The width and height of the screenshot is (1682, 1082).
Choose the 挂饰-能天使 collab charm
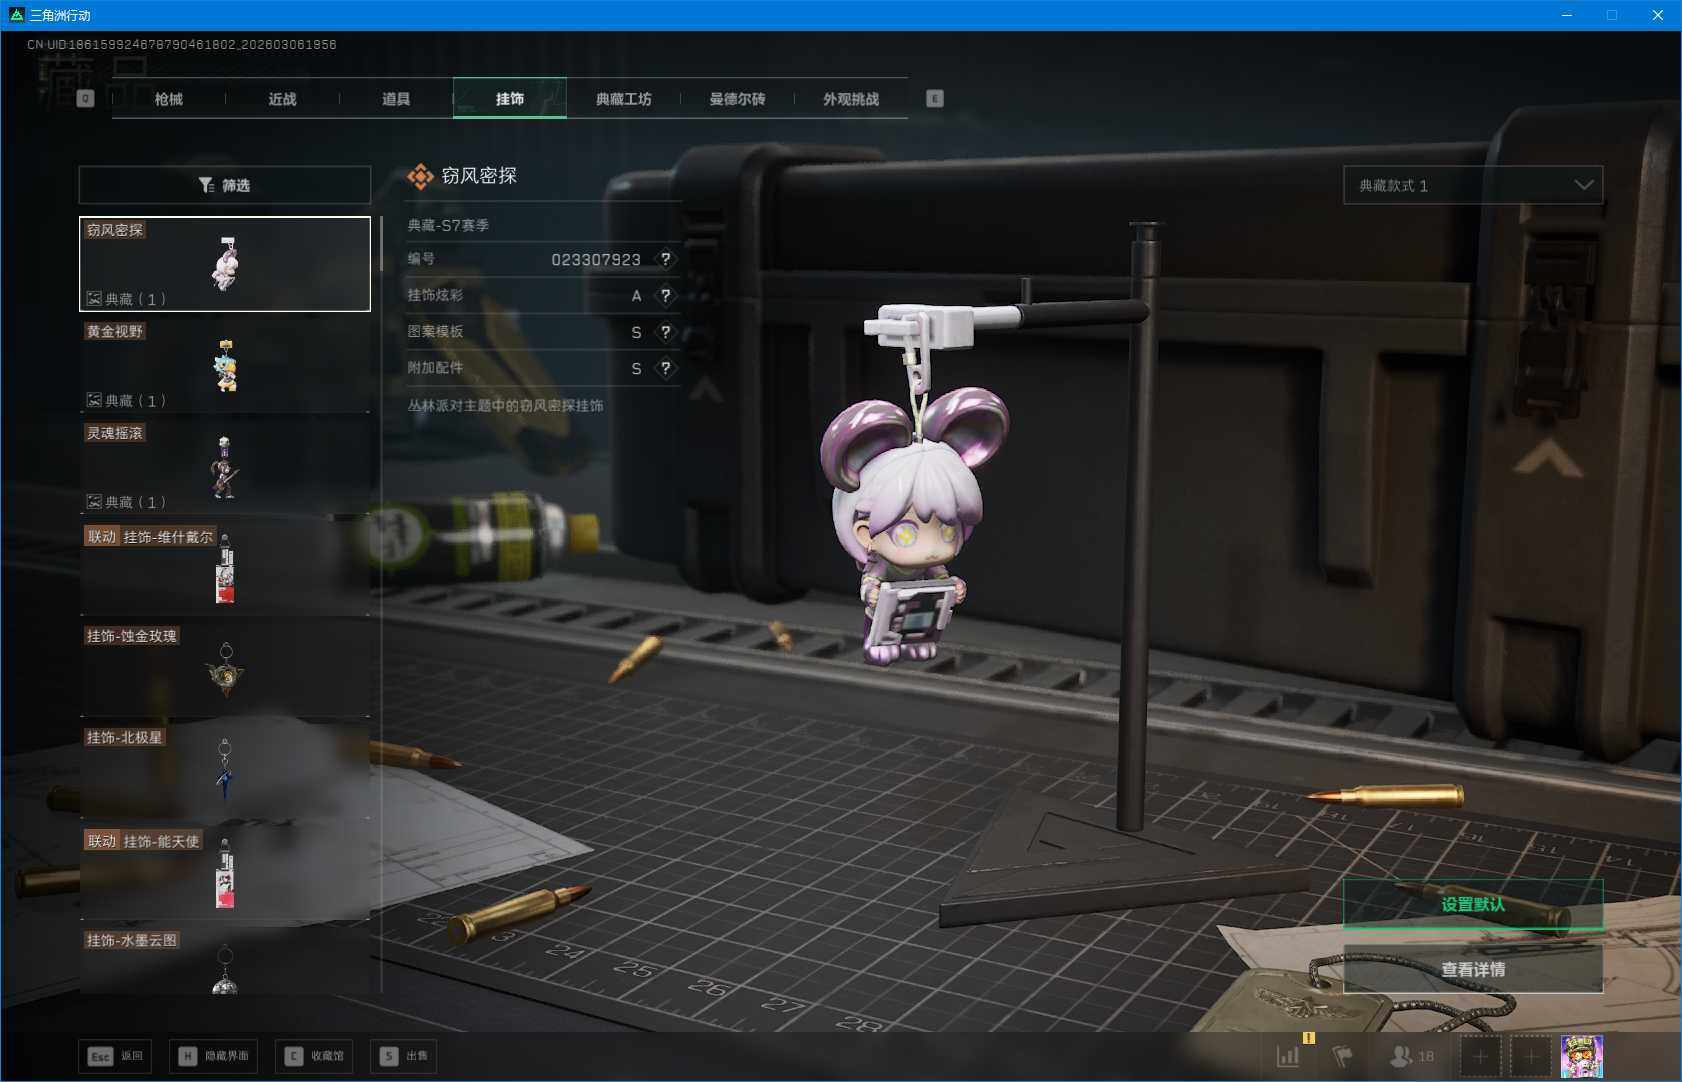(x=225, y=873)
